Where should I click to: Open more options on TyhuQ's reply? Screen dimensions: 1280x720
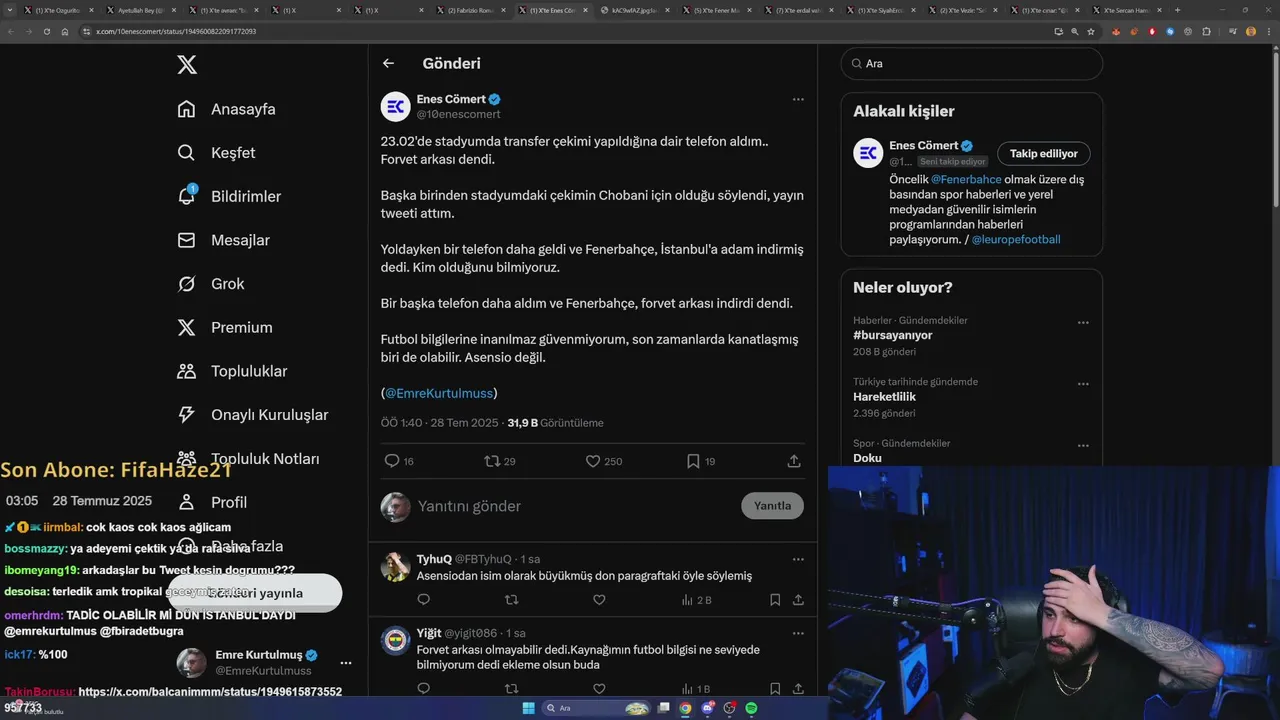tap(798, 559)
